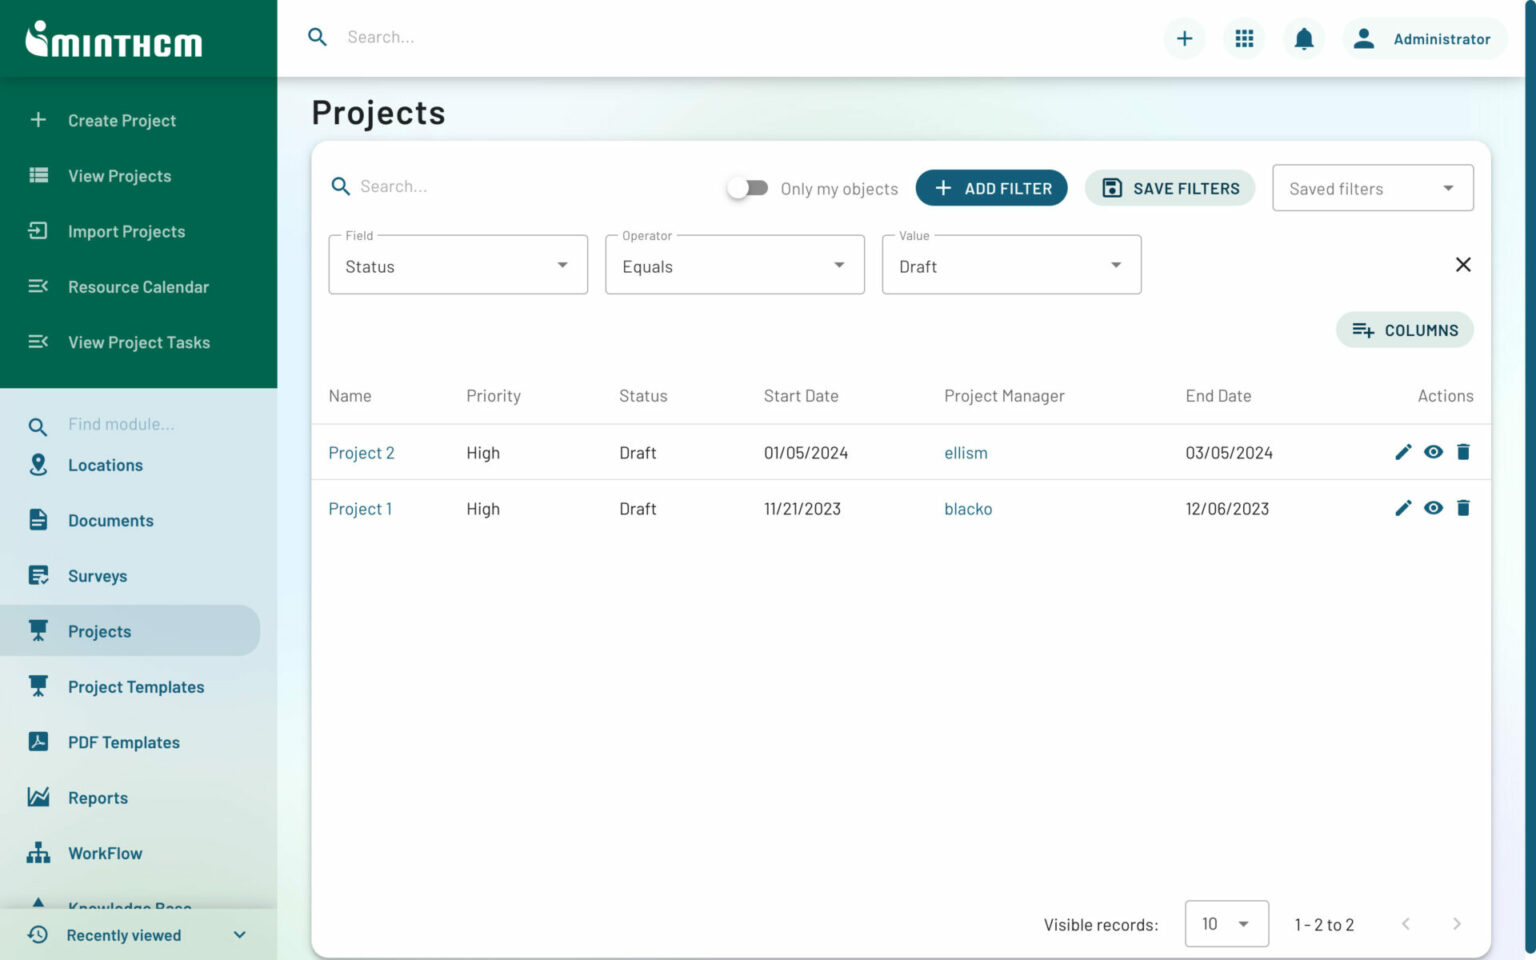
Task: Open the Create Project sidebar option
Action: coord(121,120)
